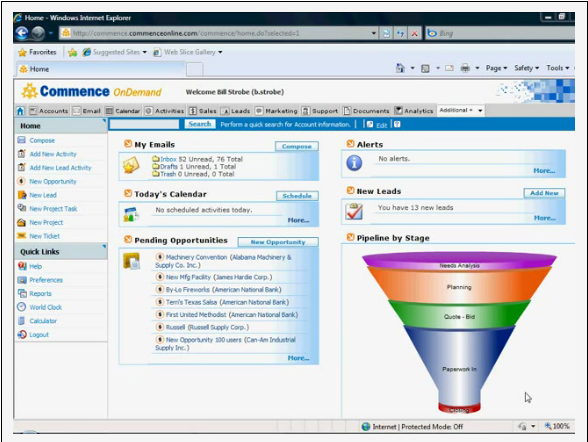Screen dimensions: 588x442
Task: Click the New Opportunity icon in sidebar
Action: click(21, 181)
